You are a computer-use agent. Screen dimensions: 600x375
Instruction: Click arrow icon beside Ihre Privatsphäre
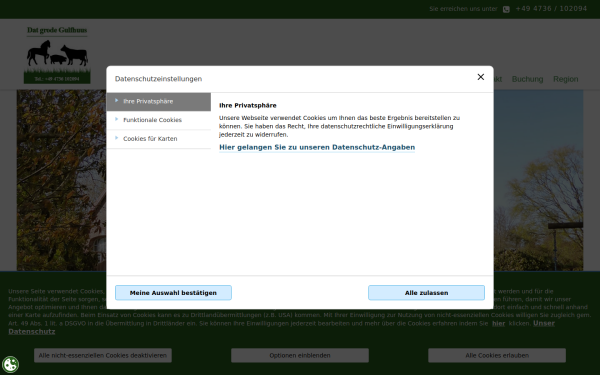pos(117,101)
